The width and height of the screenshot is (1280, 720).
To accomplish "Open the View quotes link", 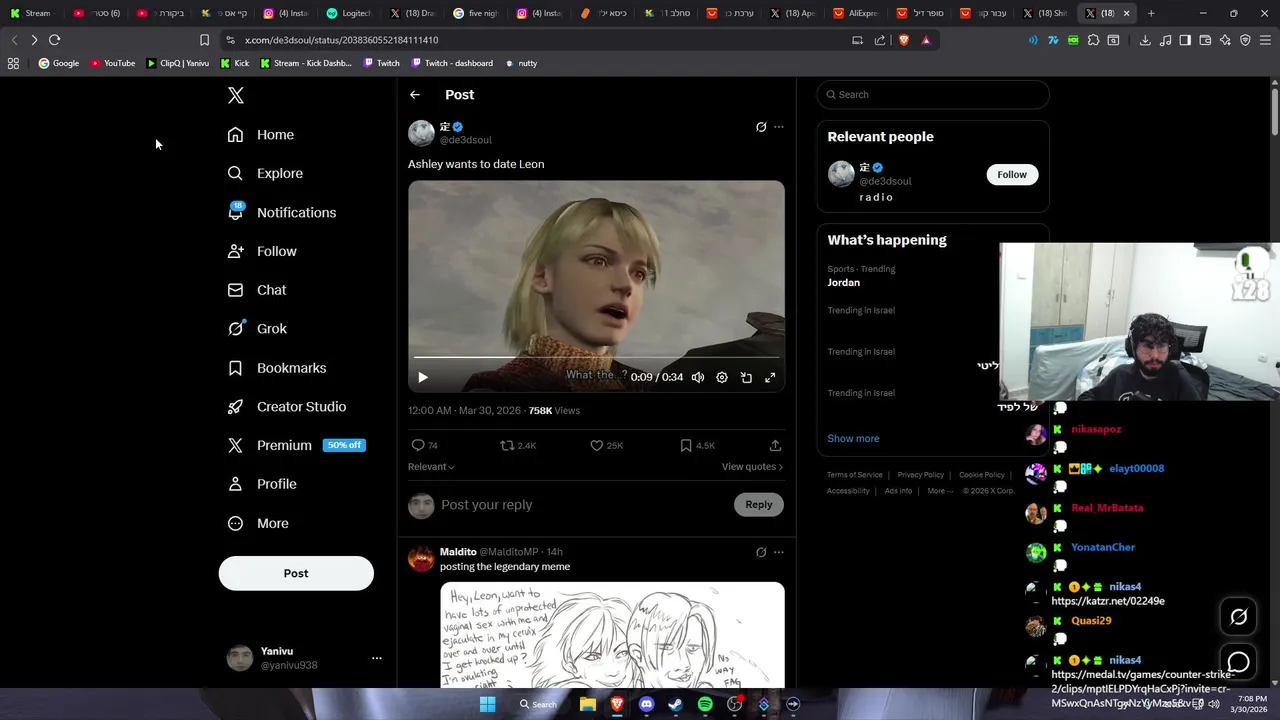I will pyautogui.click(x=752, y=467).
